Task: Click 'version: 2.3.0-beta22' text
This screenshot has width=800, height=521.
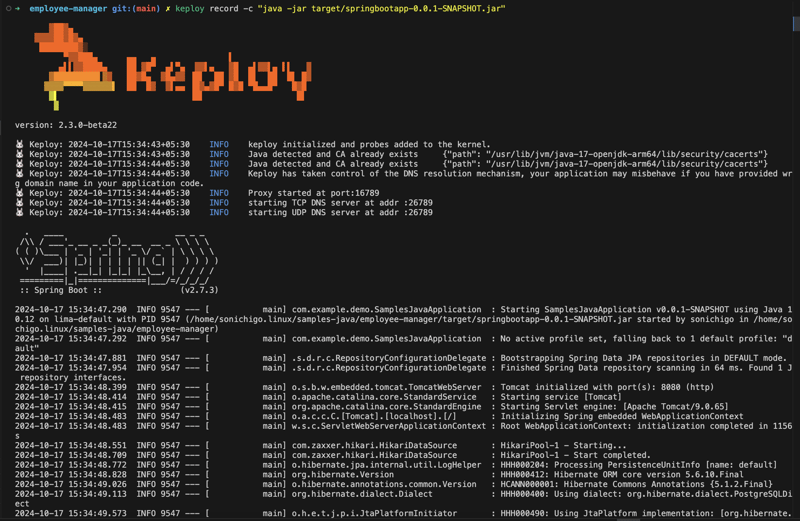Action: 66,125
